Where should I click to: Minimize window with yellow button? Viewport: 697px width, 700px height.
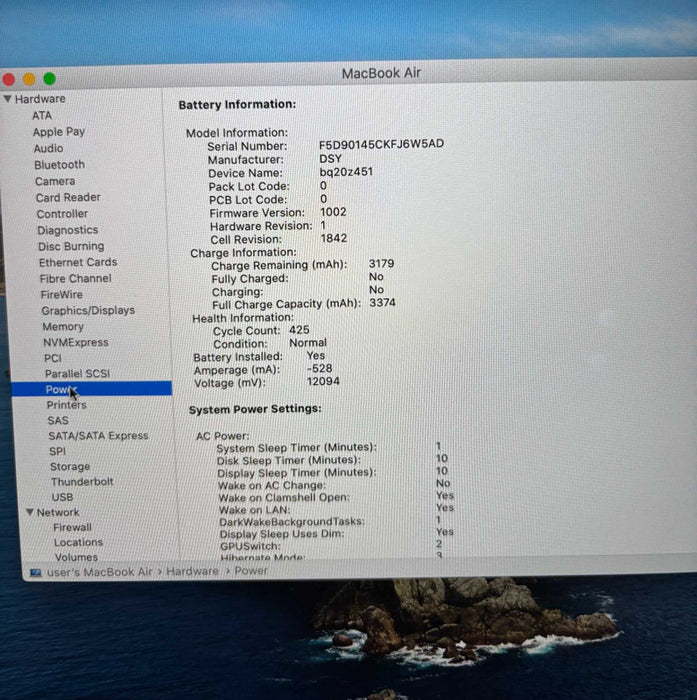tap(29, 79)
